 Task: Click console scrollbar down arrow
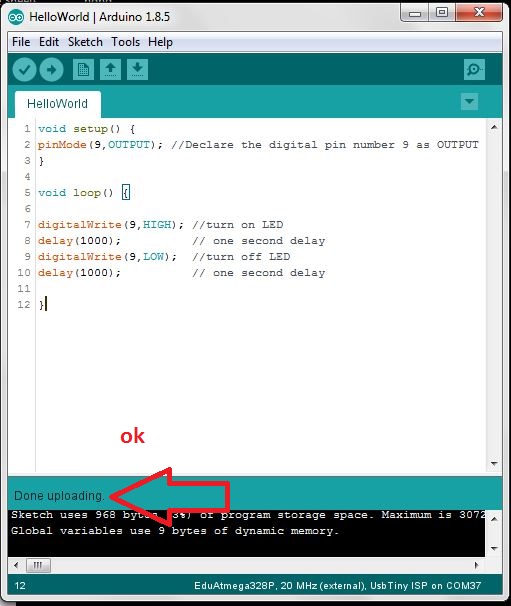tap(494, 548)
